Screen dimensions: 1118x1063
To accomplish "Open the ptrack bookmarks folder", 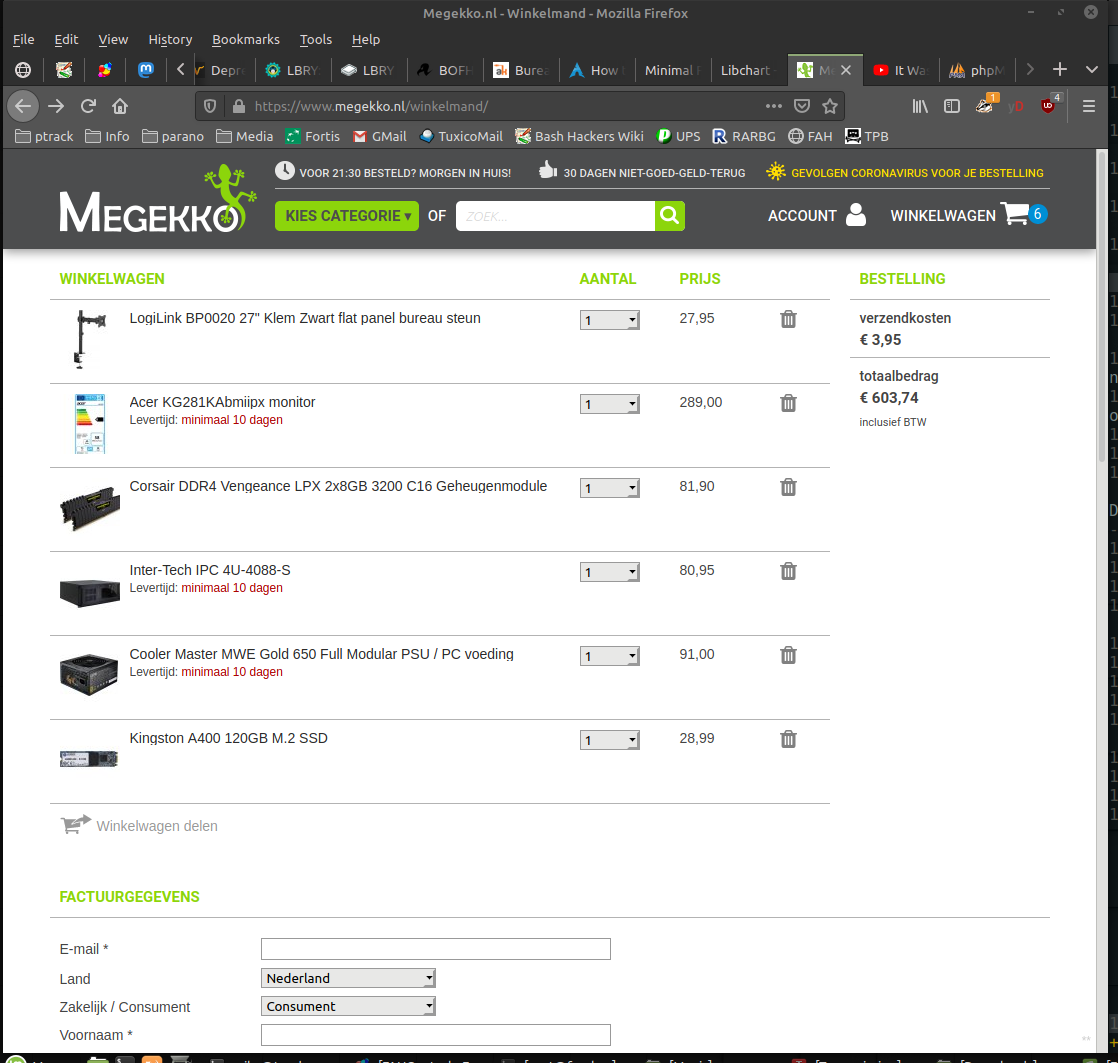I will pyautogui.click(x=44, y=136).
